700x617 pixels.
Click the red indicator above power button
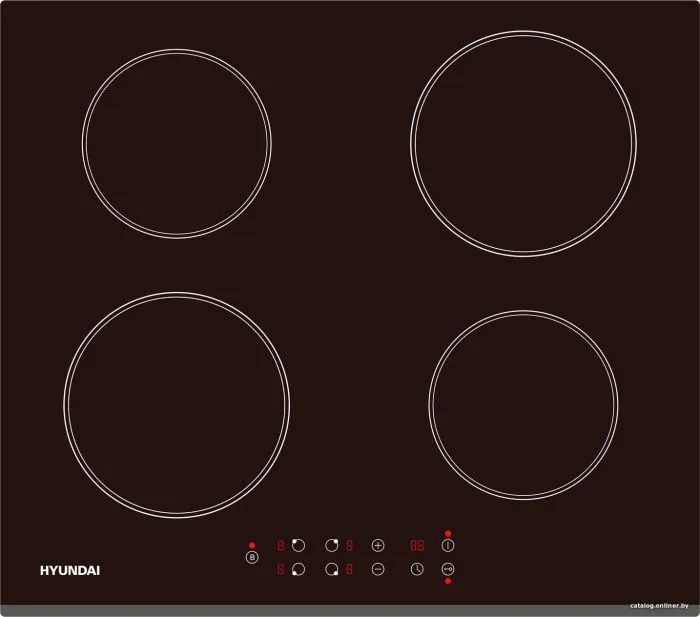pyautogui.click(x=447, y=533)
